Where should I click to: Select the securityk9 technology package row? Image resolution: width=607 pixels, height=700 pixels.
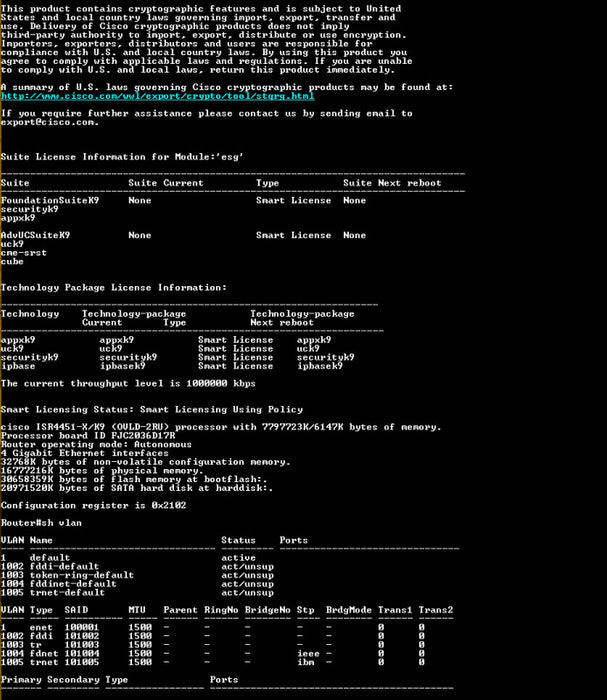tap(178, 358)
